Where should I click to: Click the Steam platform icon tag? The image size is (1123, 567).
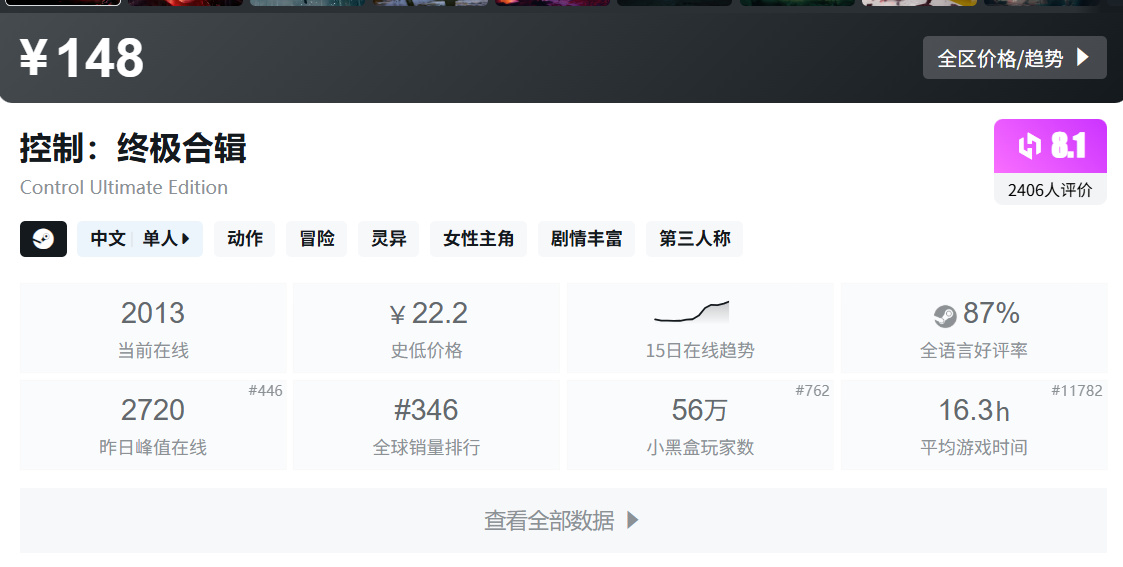tap(43, 238)
